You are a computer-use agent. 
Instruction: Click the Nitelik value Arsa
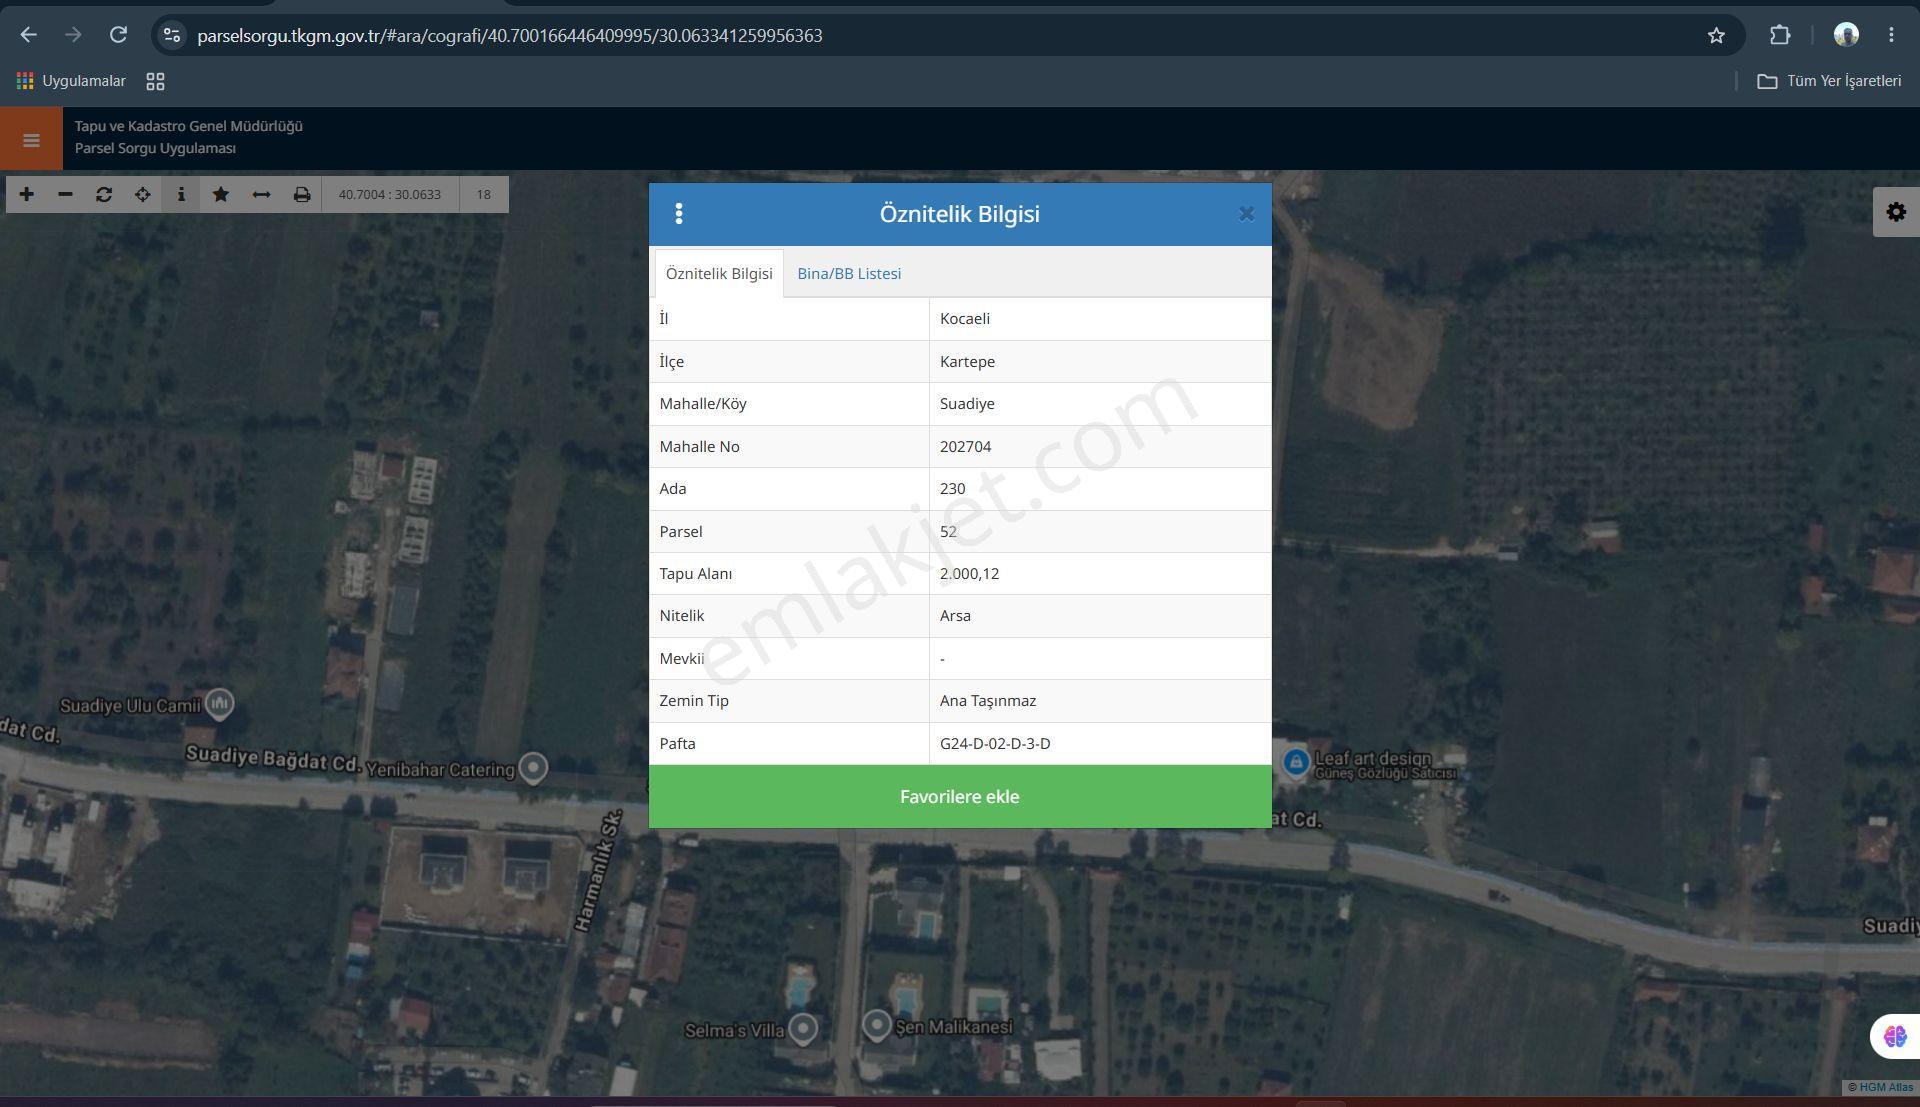[955, 615]
